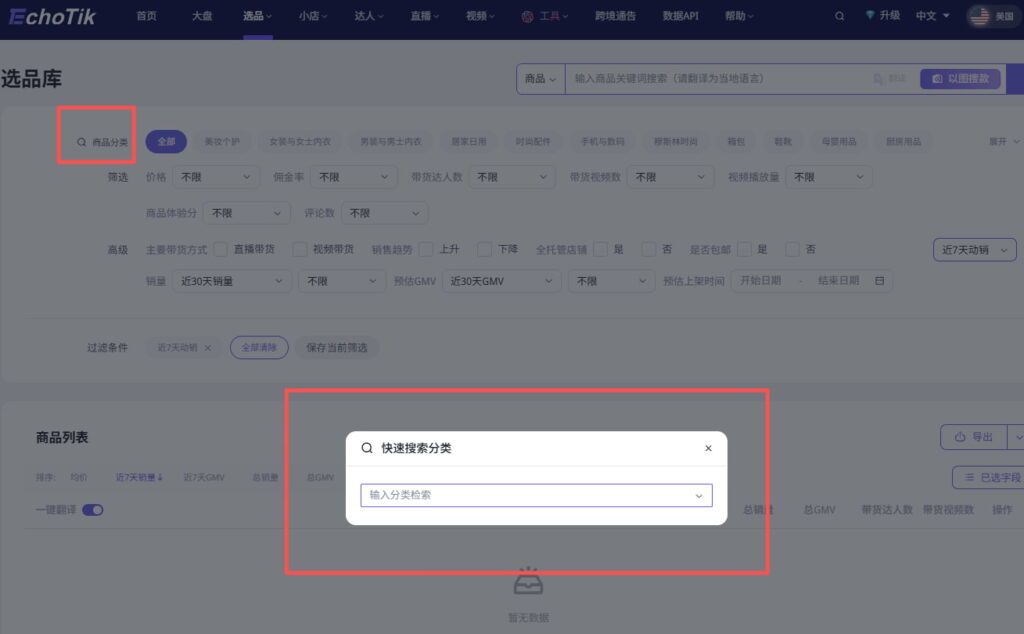Click the search magnifier in the top navbar
1024x634 pixels.
coord(839,17)
